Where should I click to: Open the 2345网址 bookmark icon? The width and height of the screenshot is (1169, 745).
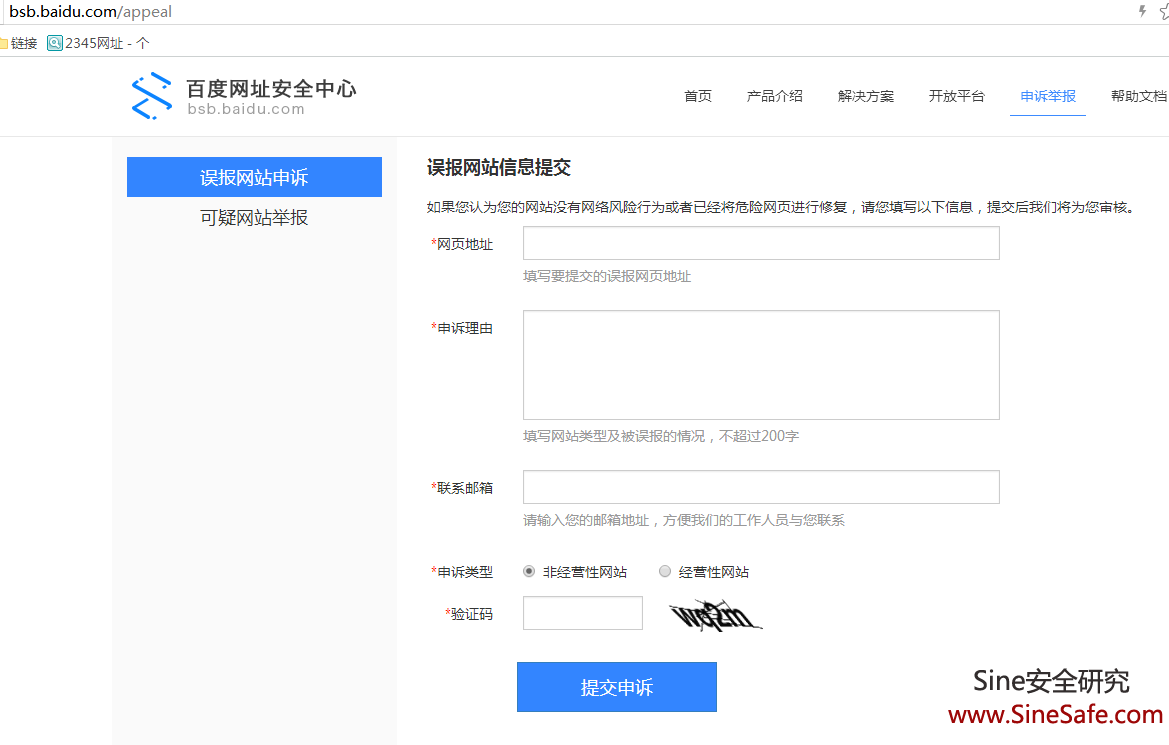54,43
